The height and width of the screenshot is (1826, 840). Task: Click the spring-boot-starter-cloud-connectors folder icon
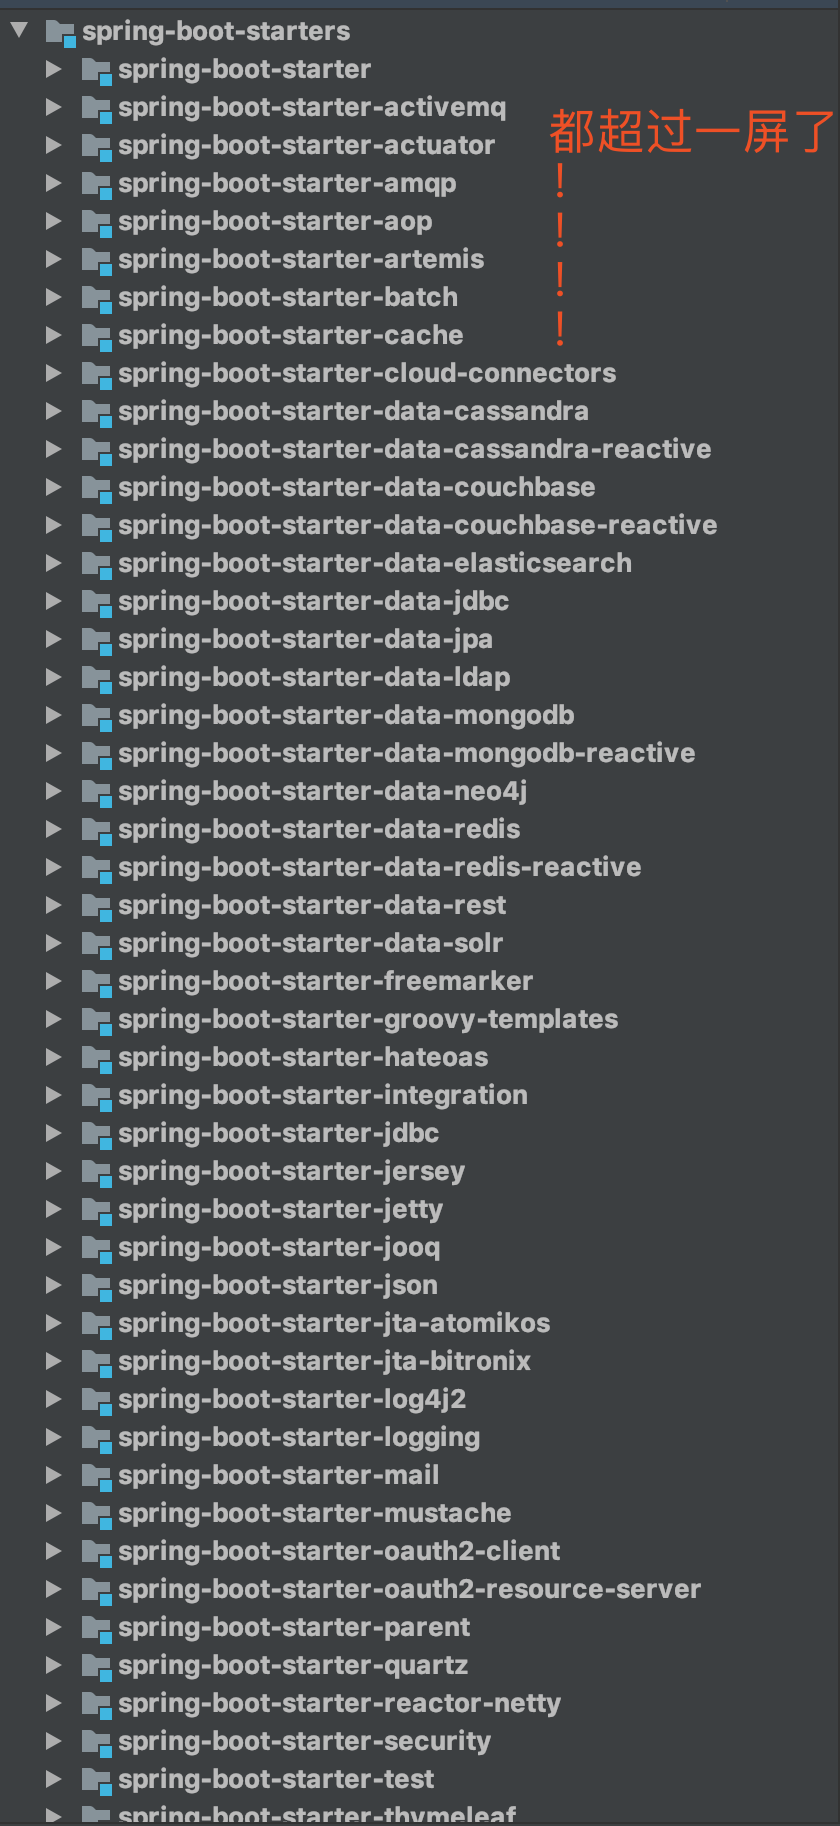[x=97, y=375]
